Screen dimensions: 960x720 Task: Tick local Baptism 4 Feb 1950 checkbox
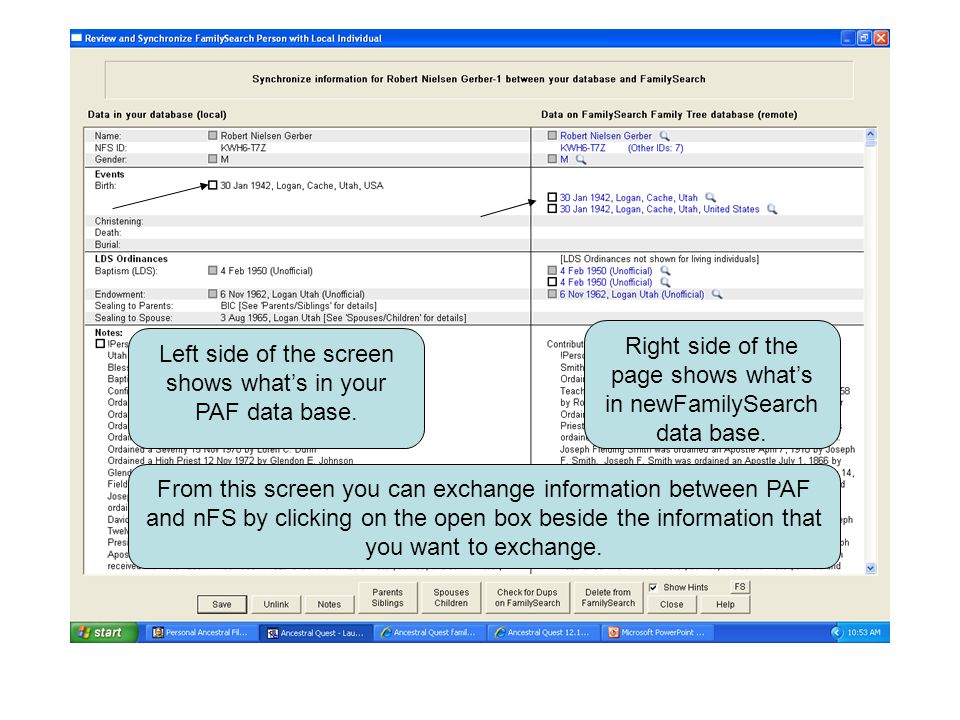tap(212, 270)
